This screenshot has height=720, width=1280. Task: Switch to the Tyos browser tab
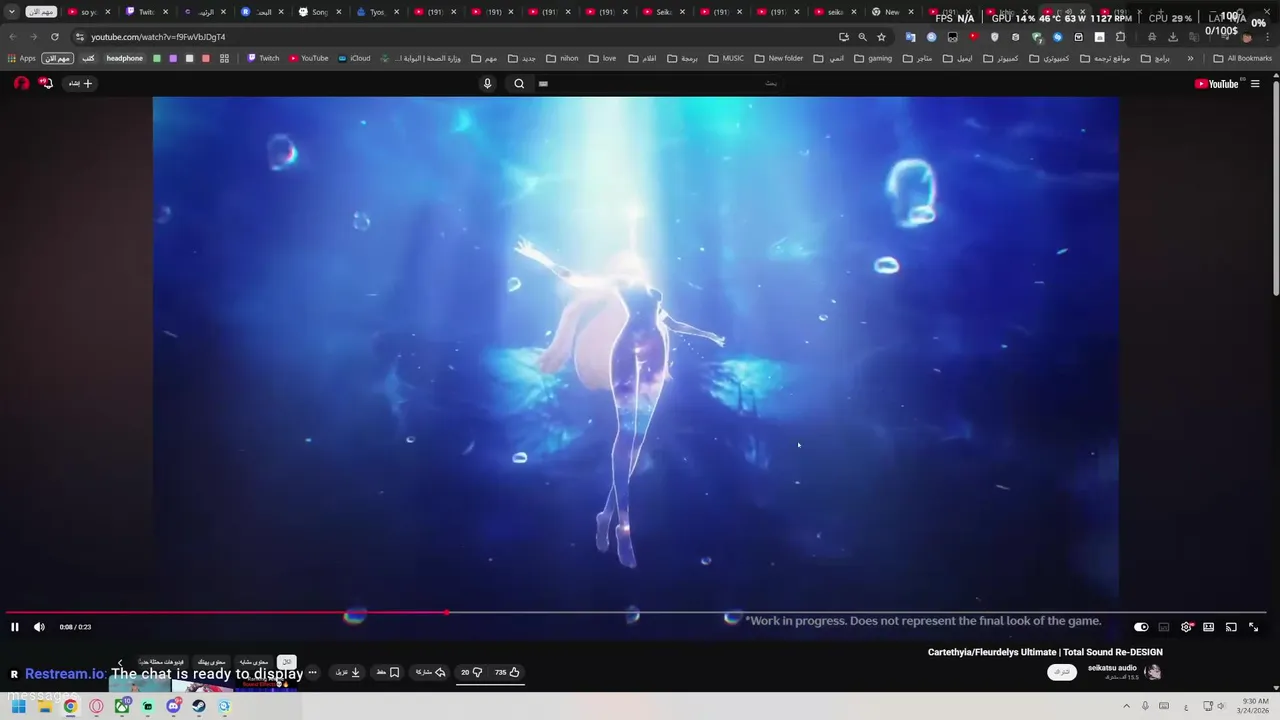[x=377, y=12]
